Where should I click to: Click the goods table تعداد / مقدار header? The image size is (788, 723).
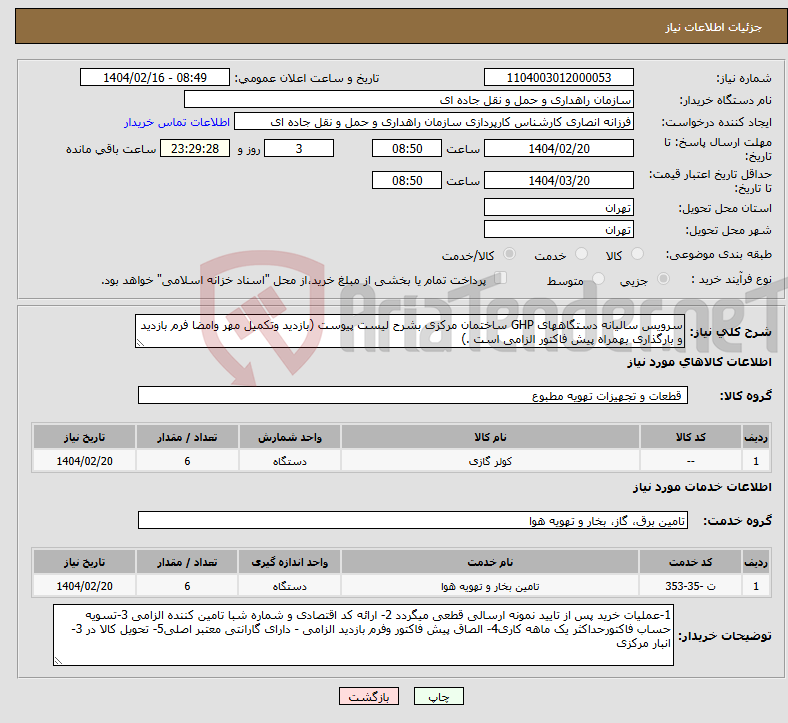[x=187, y=437]
